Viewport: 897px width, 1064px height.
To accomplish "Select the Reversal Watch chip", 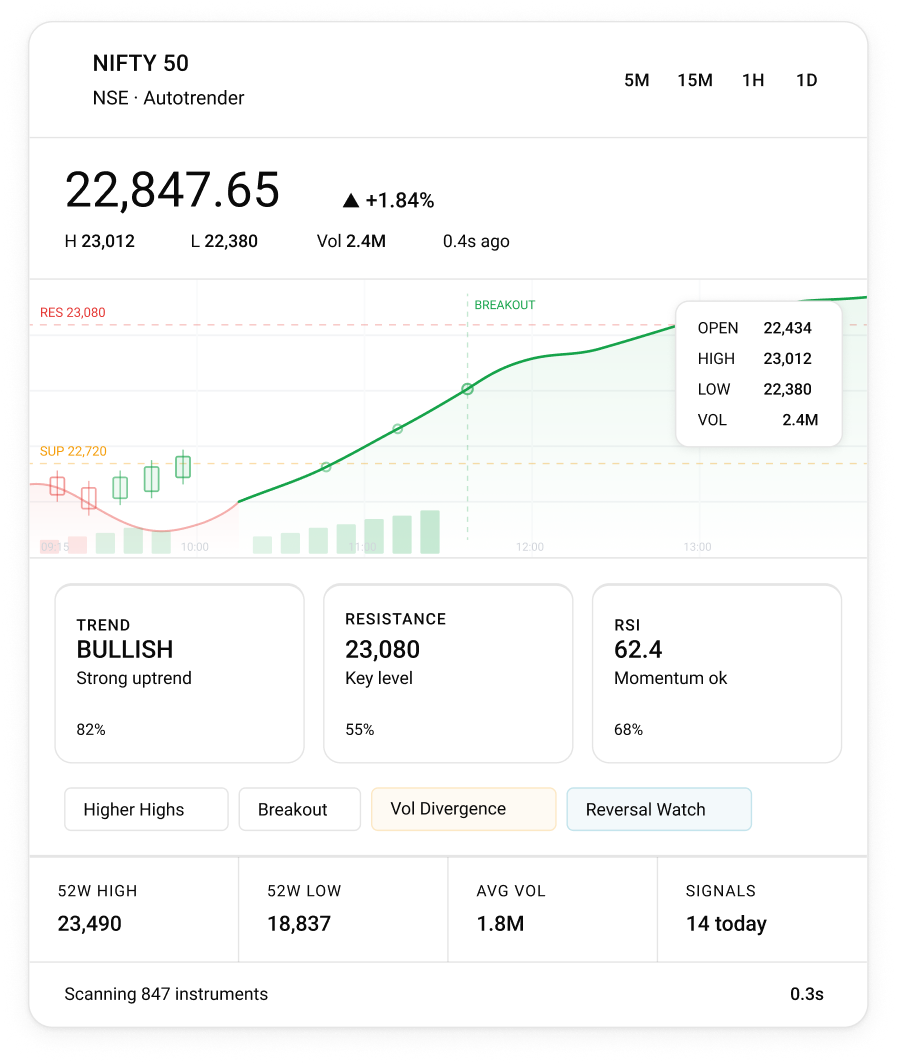I will point(659,809).
